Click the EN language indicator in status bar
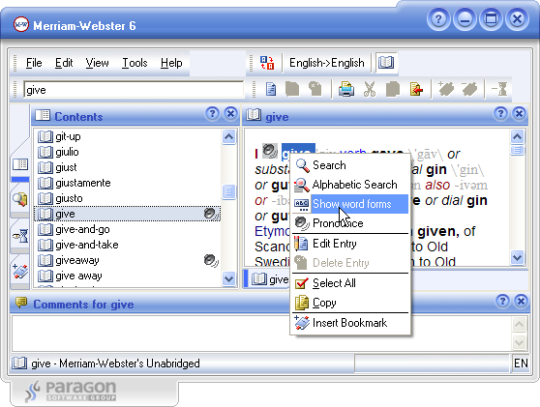This screenshot has width=540, height=407. click(x=520, y=363)
